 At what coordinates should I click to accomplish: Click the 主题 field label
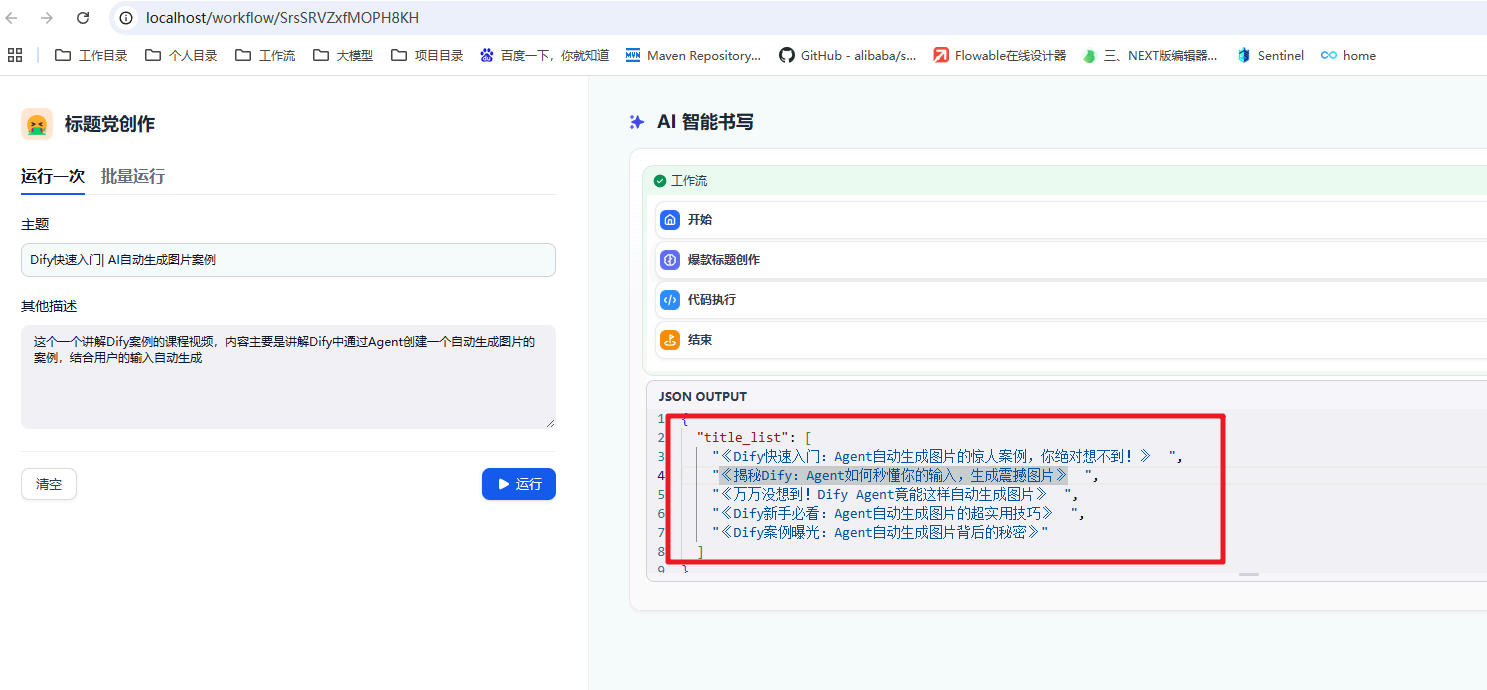tap(35, 224)
